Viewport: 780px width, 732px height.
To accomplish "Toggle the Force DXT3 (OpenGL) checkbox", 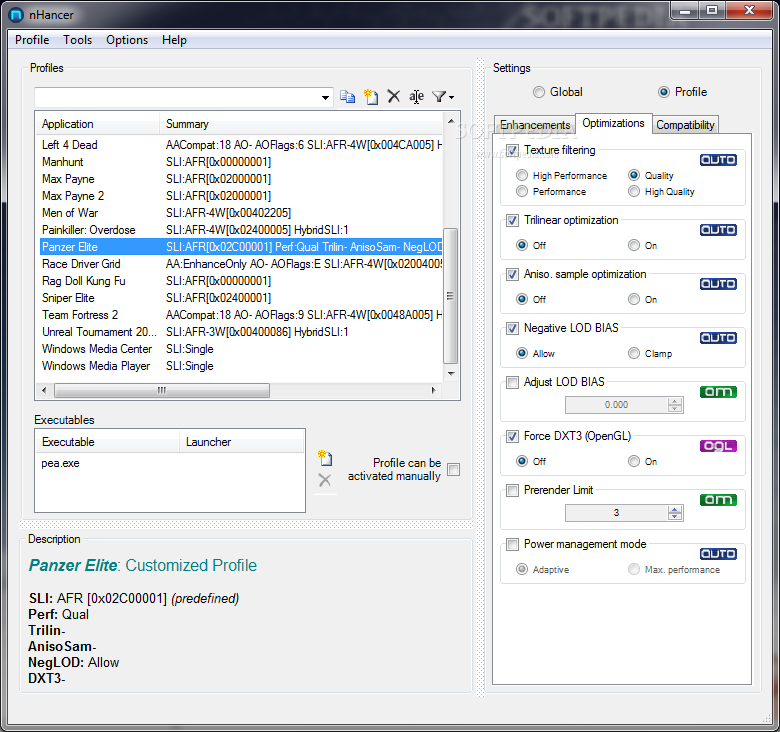I will [512, 436].
